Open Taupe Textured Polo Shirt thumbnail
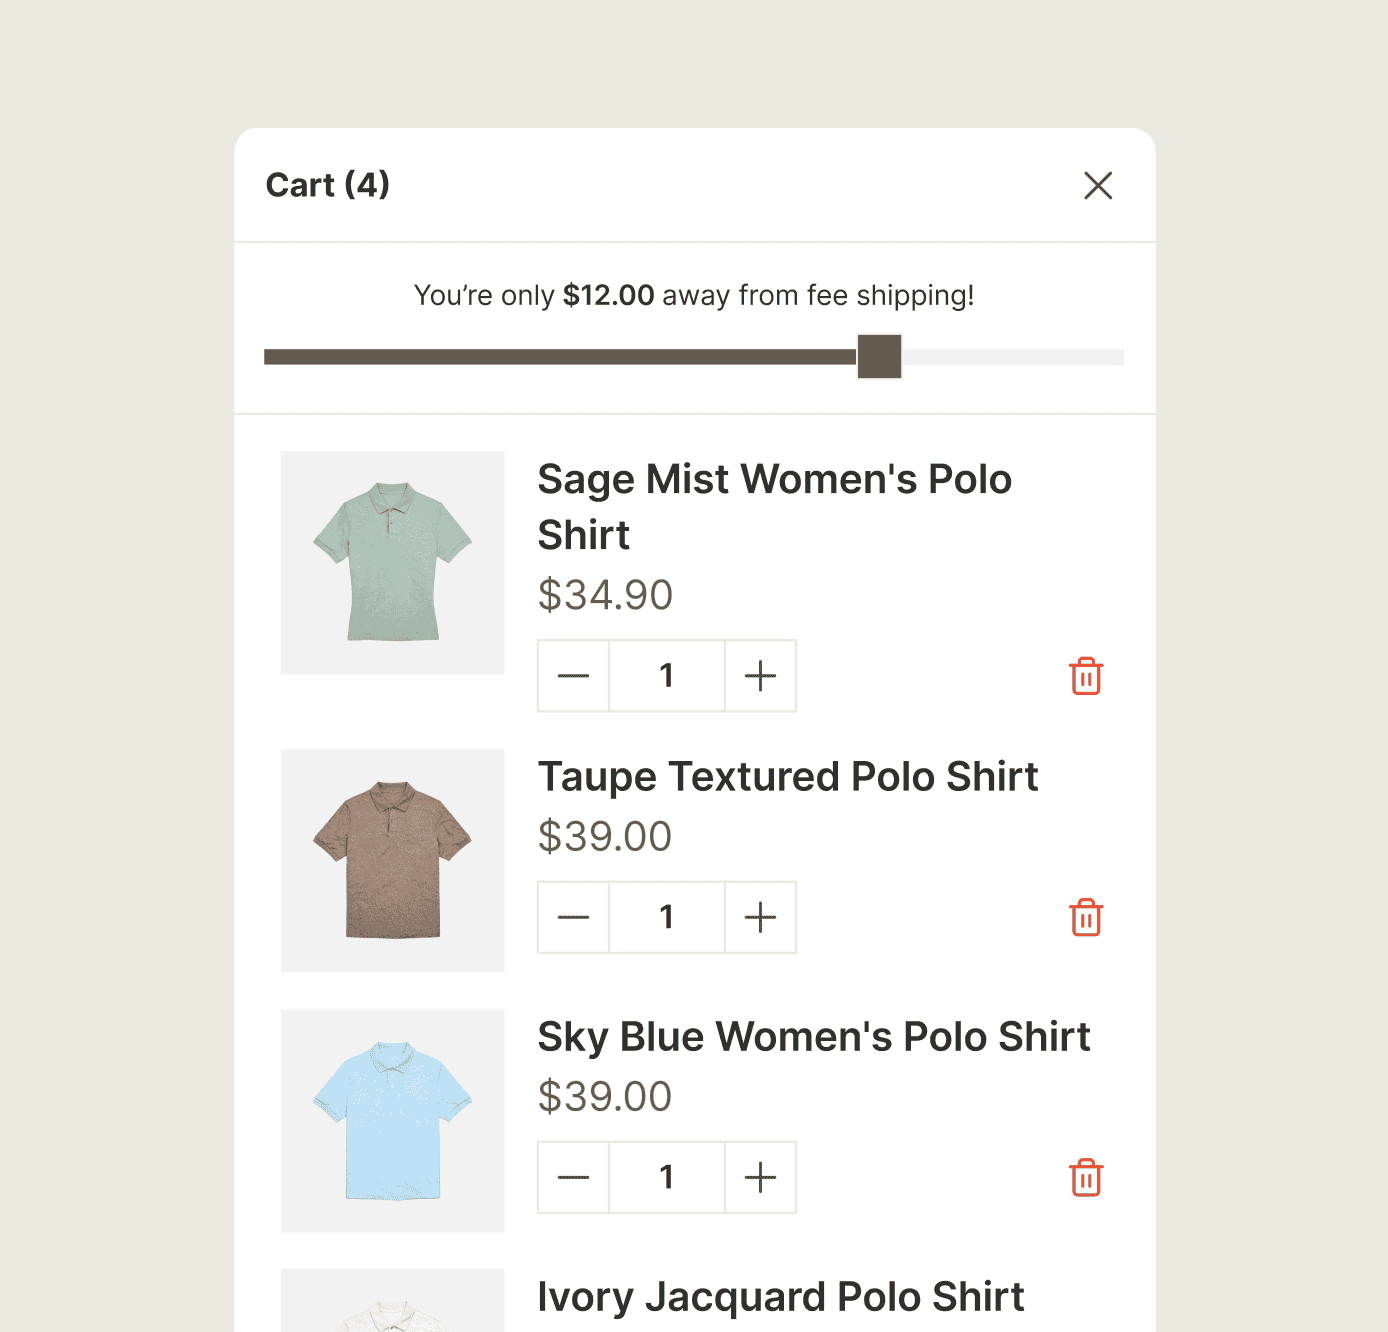 tap(392, 860)
